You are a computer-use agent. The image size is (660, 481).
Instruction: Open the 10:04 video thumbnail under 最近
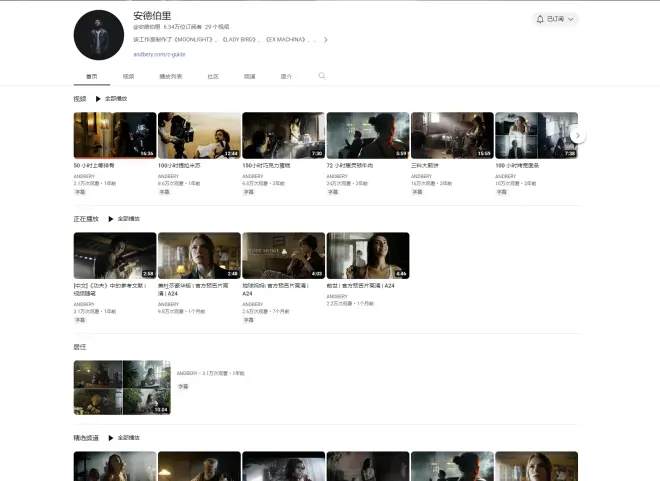122,387
